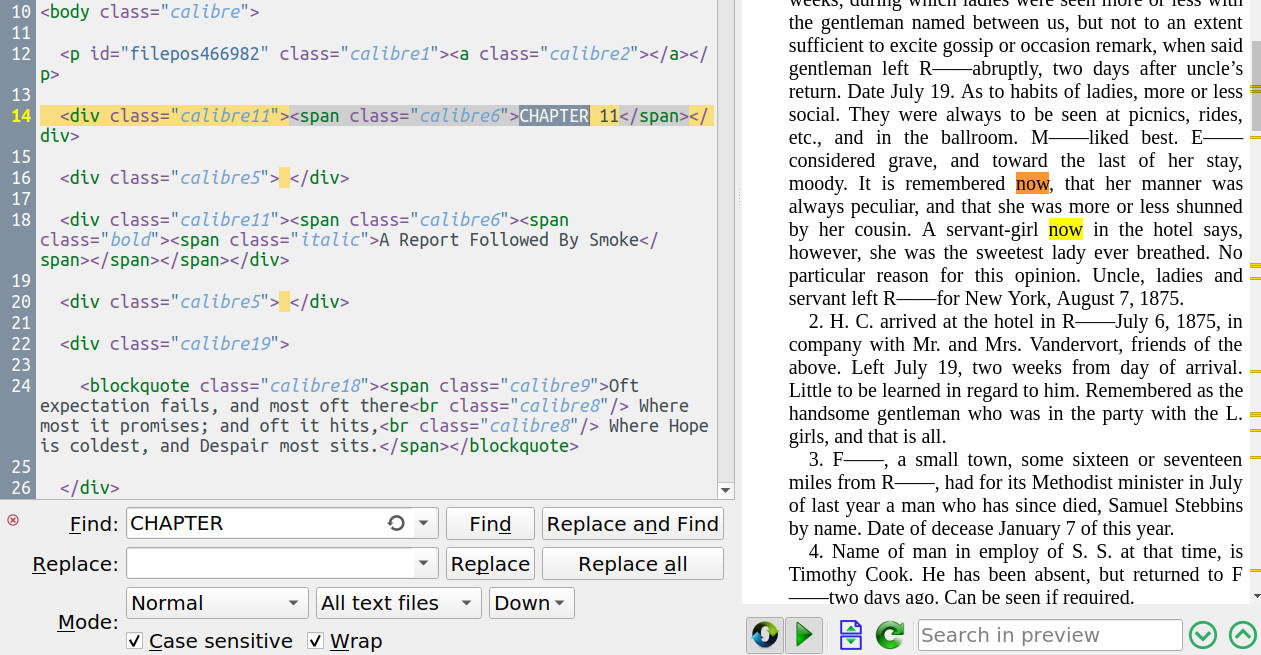The width and height of the screenshot is (1261, 655).
Task: Open the All text files scope dropdown
Action: coord(398,603)
